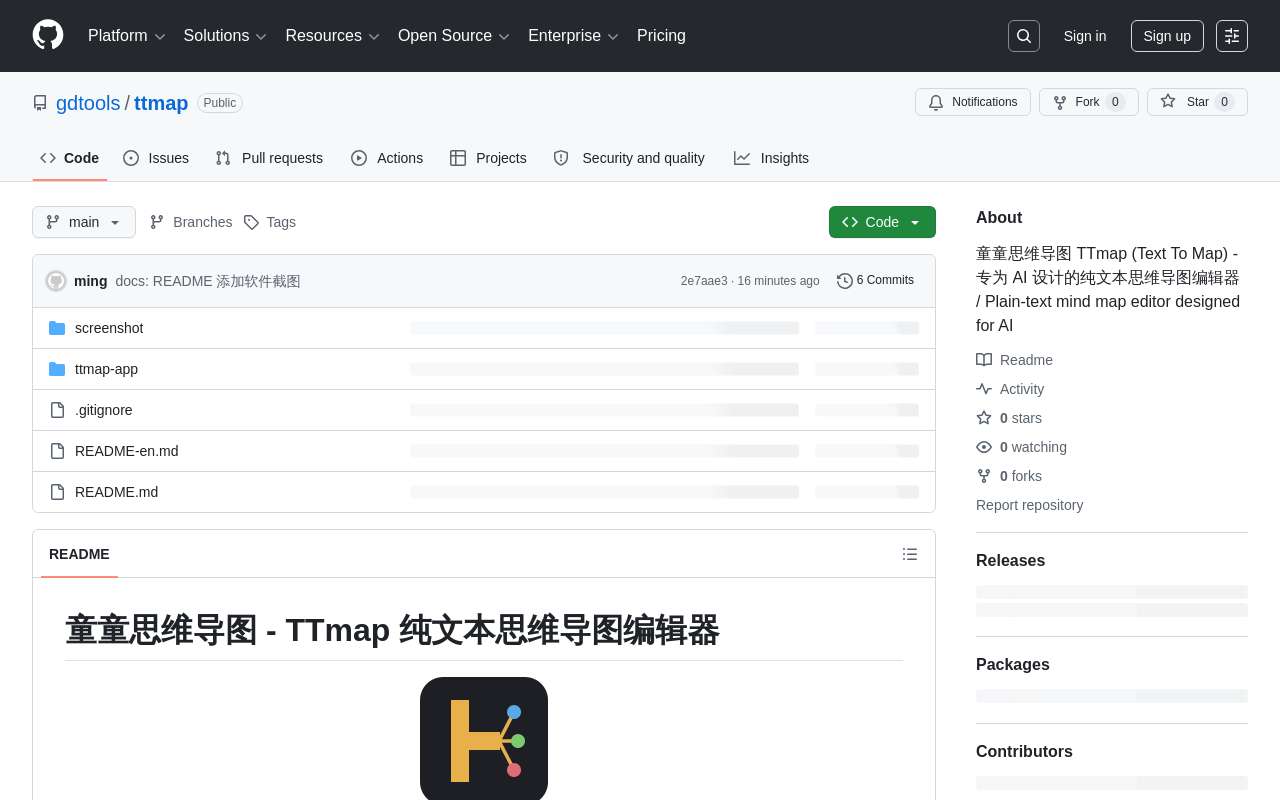The image size is (1280, 800).
Task: View Tags list
Action: click(x=270, y=222)
